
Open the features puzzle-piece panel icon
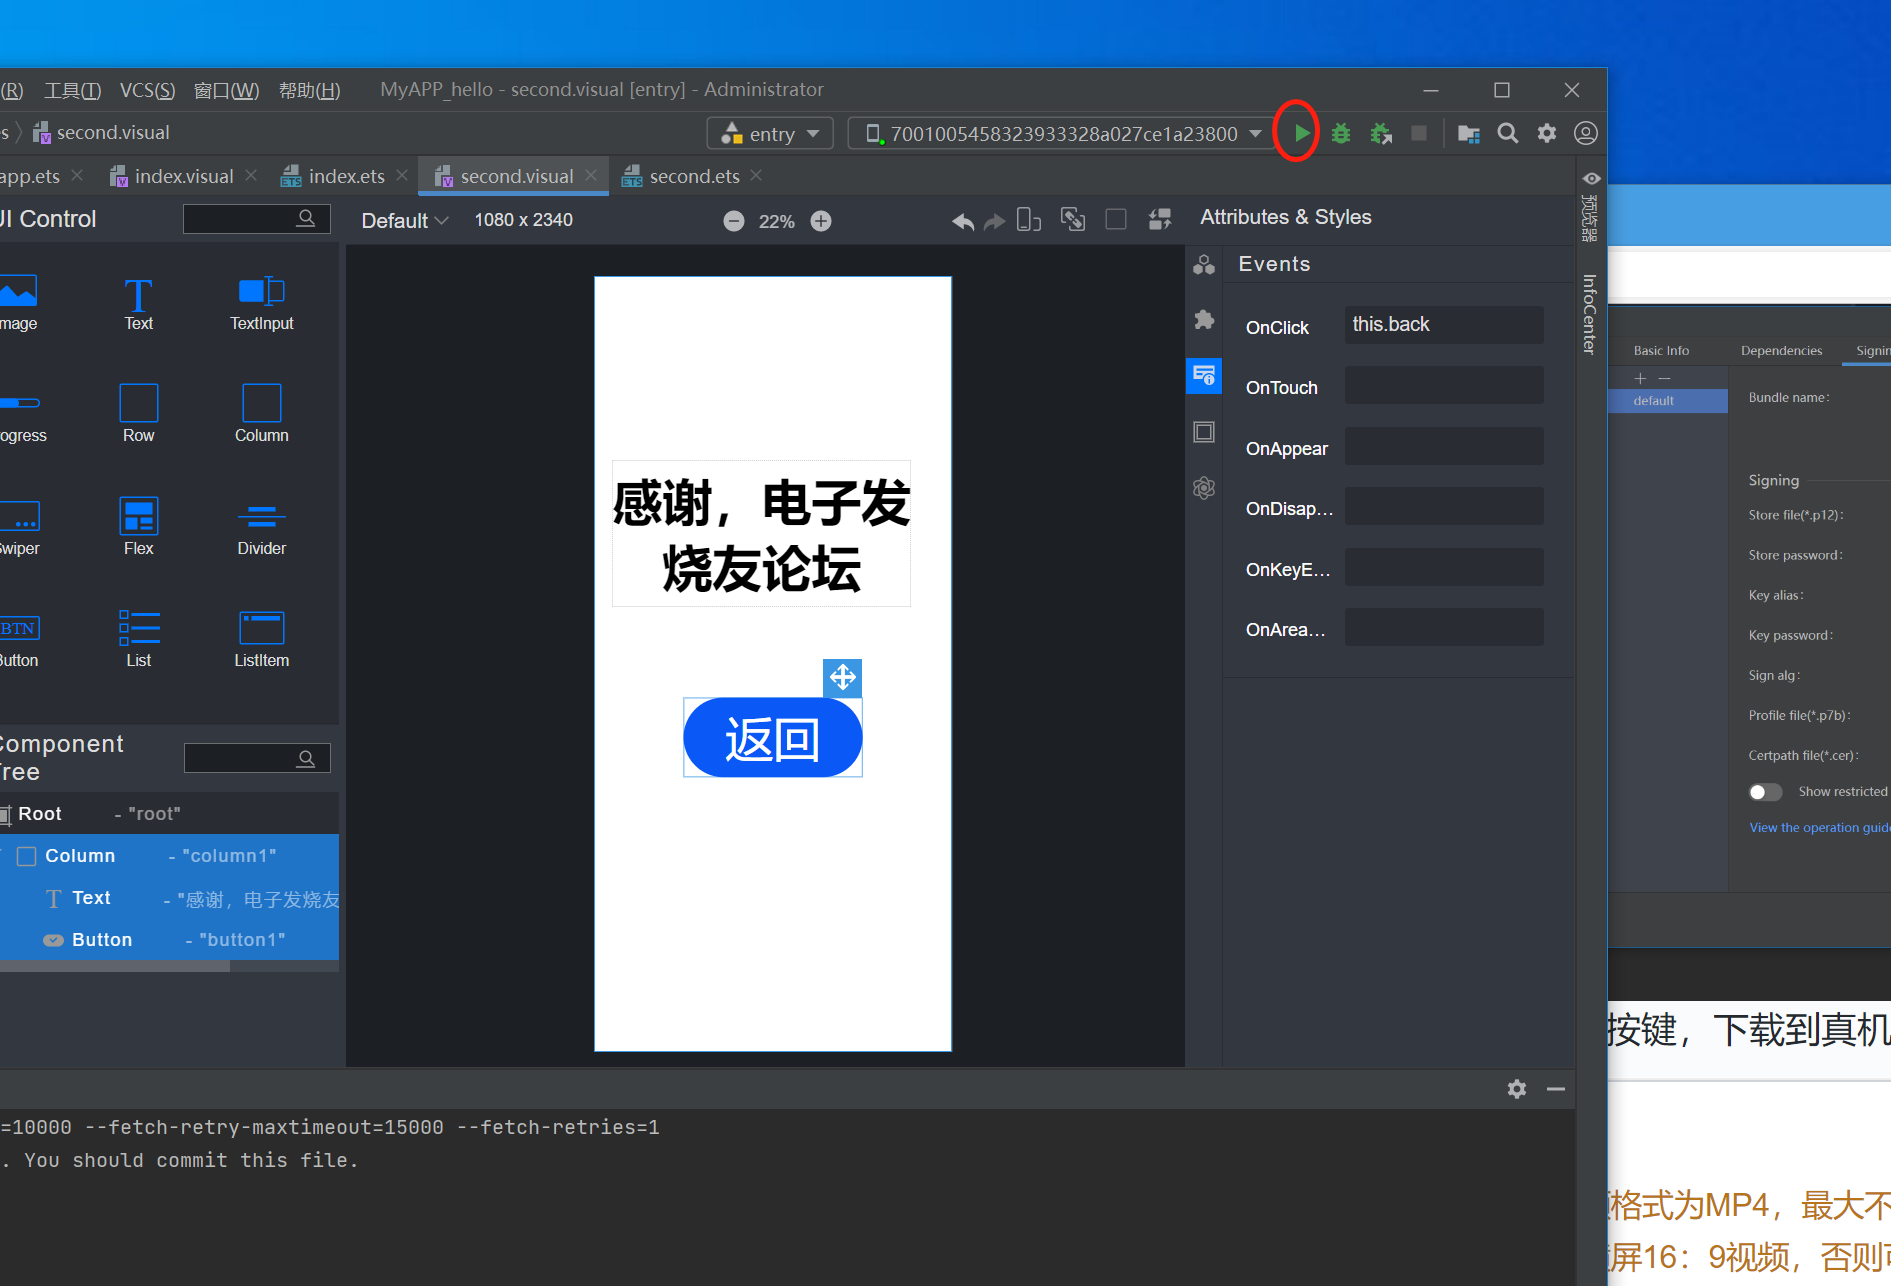click(x=1204, y=320)
